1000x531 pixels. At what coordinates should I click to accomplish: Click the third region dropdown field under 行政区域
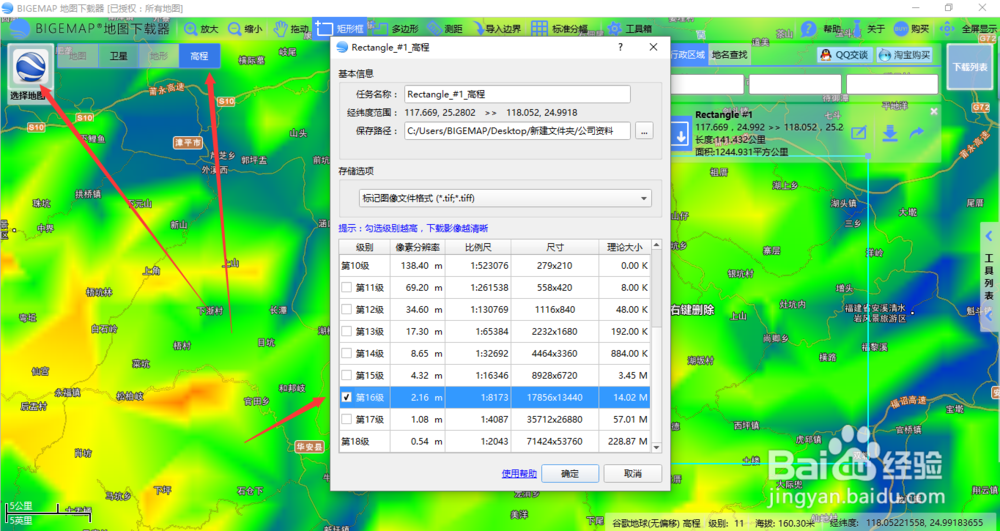pyautogui.click(x=892, y=84)
